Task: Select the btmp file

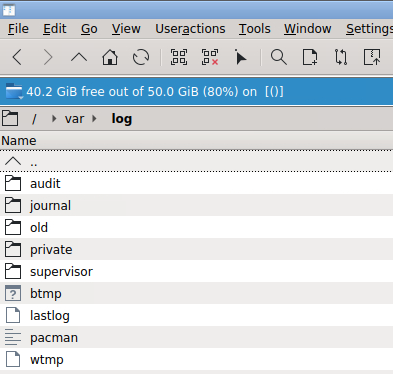Action: click(x=196, y=293)
